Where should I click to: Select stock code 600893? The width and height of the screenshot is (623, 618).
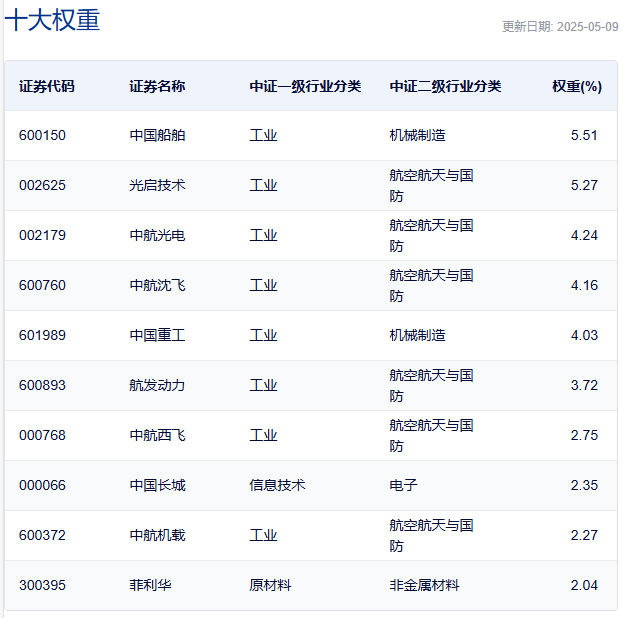[43, 385]
